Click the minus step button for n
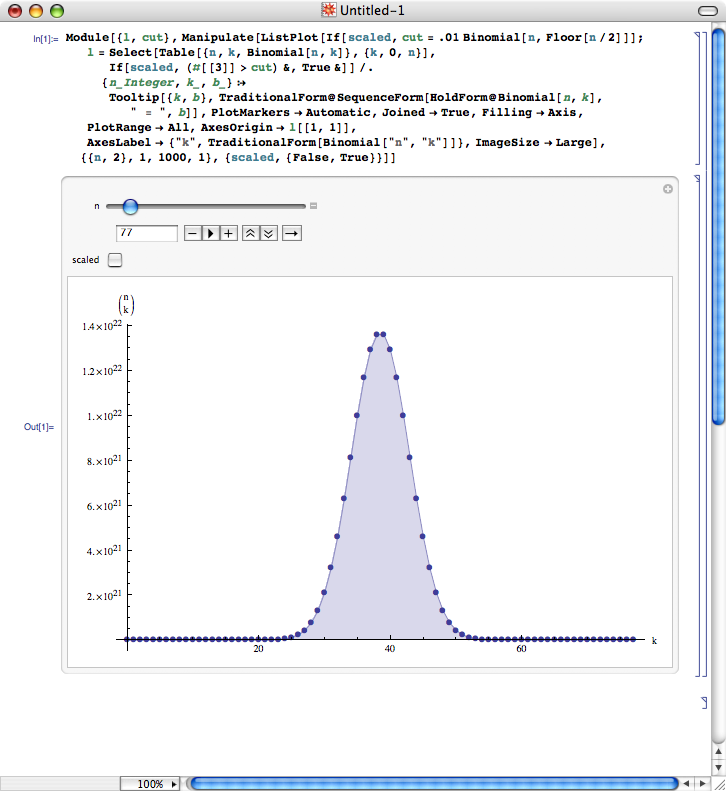Screen dimensions: 726x791 193,233
